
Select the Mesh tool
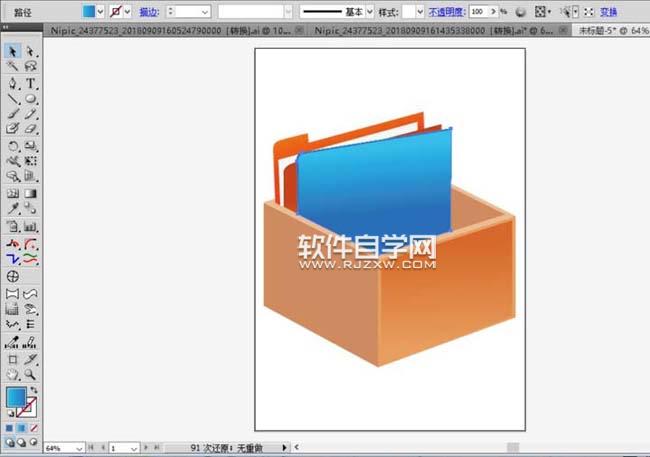click(12, 193)
